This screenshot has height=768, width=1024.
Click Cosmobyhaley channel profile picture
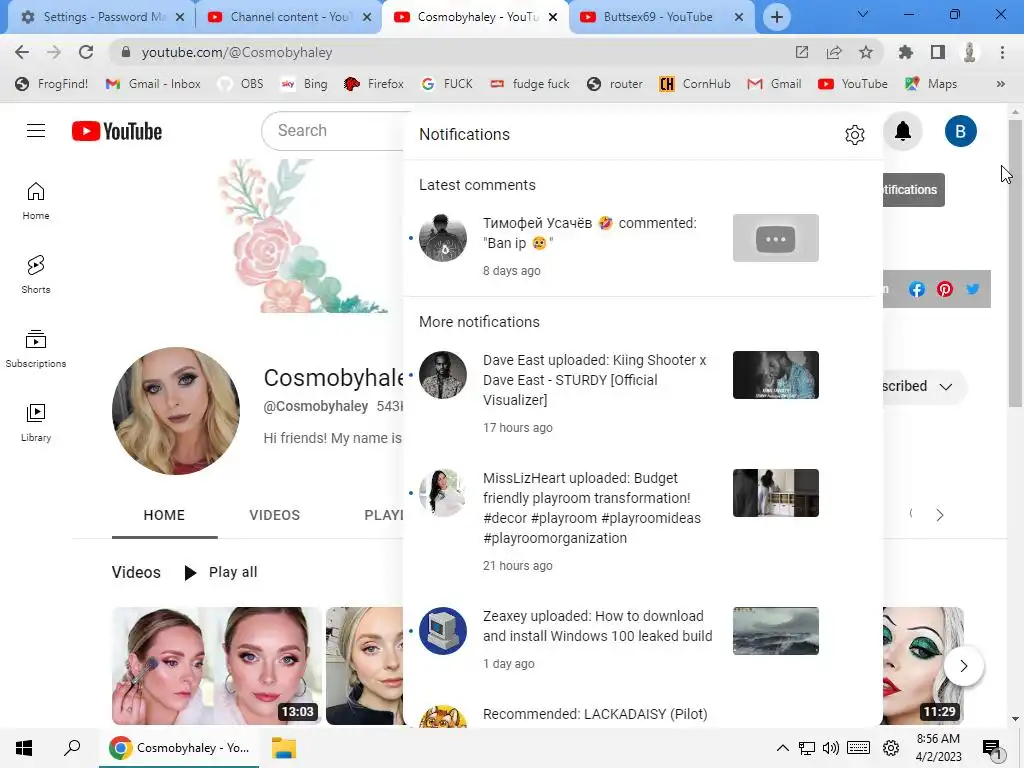coord(176,411)
